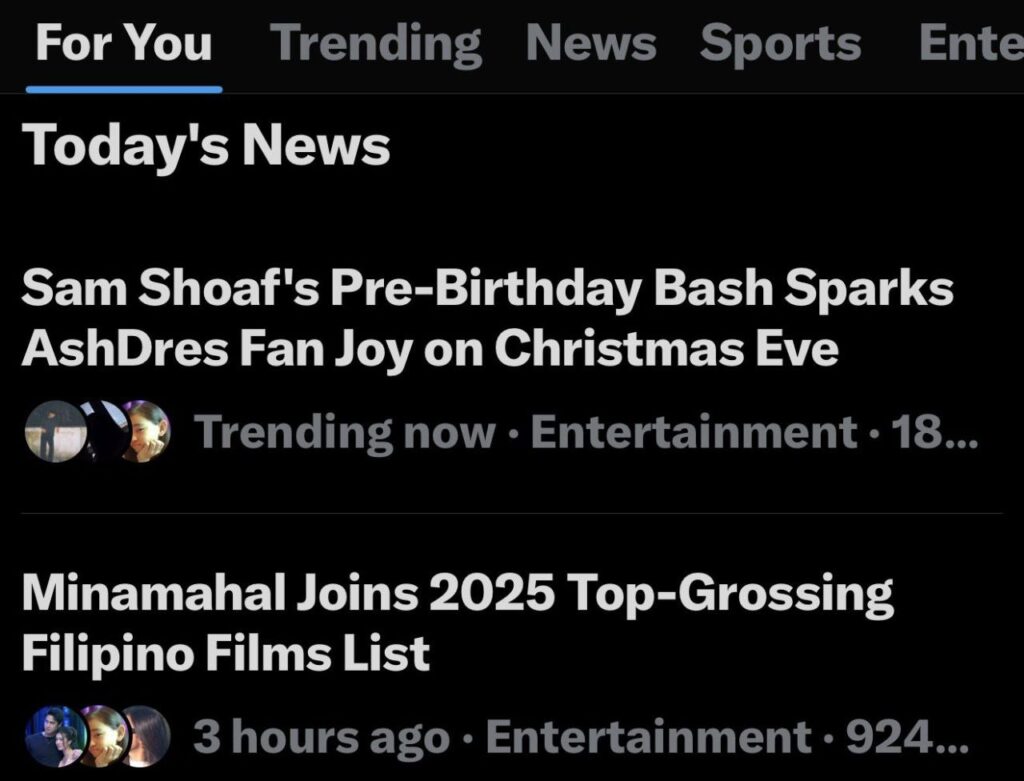Click Entertainment category on Minamahal story
1024x781 pixels.
648,738
